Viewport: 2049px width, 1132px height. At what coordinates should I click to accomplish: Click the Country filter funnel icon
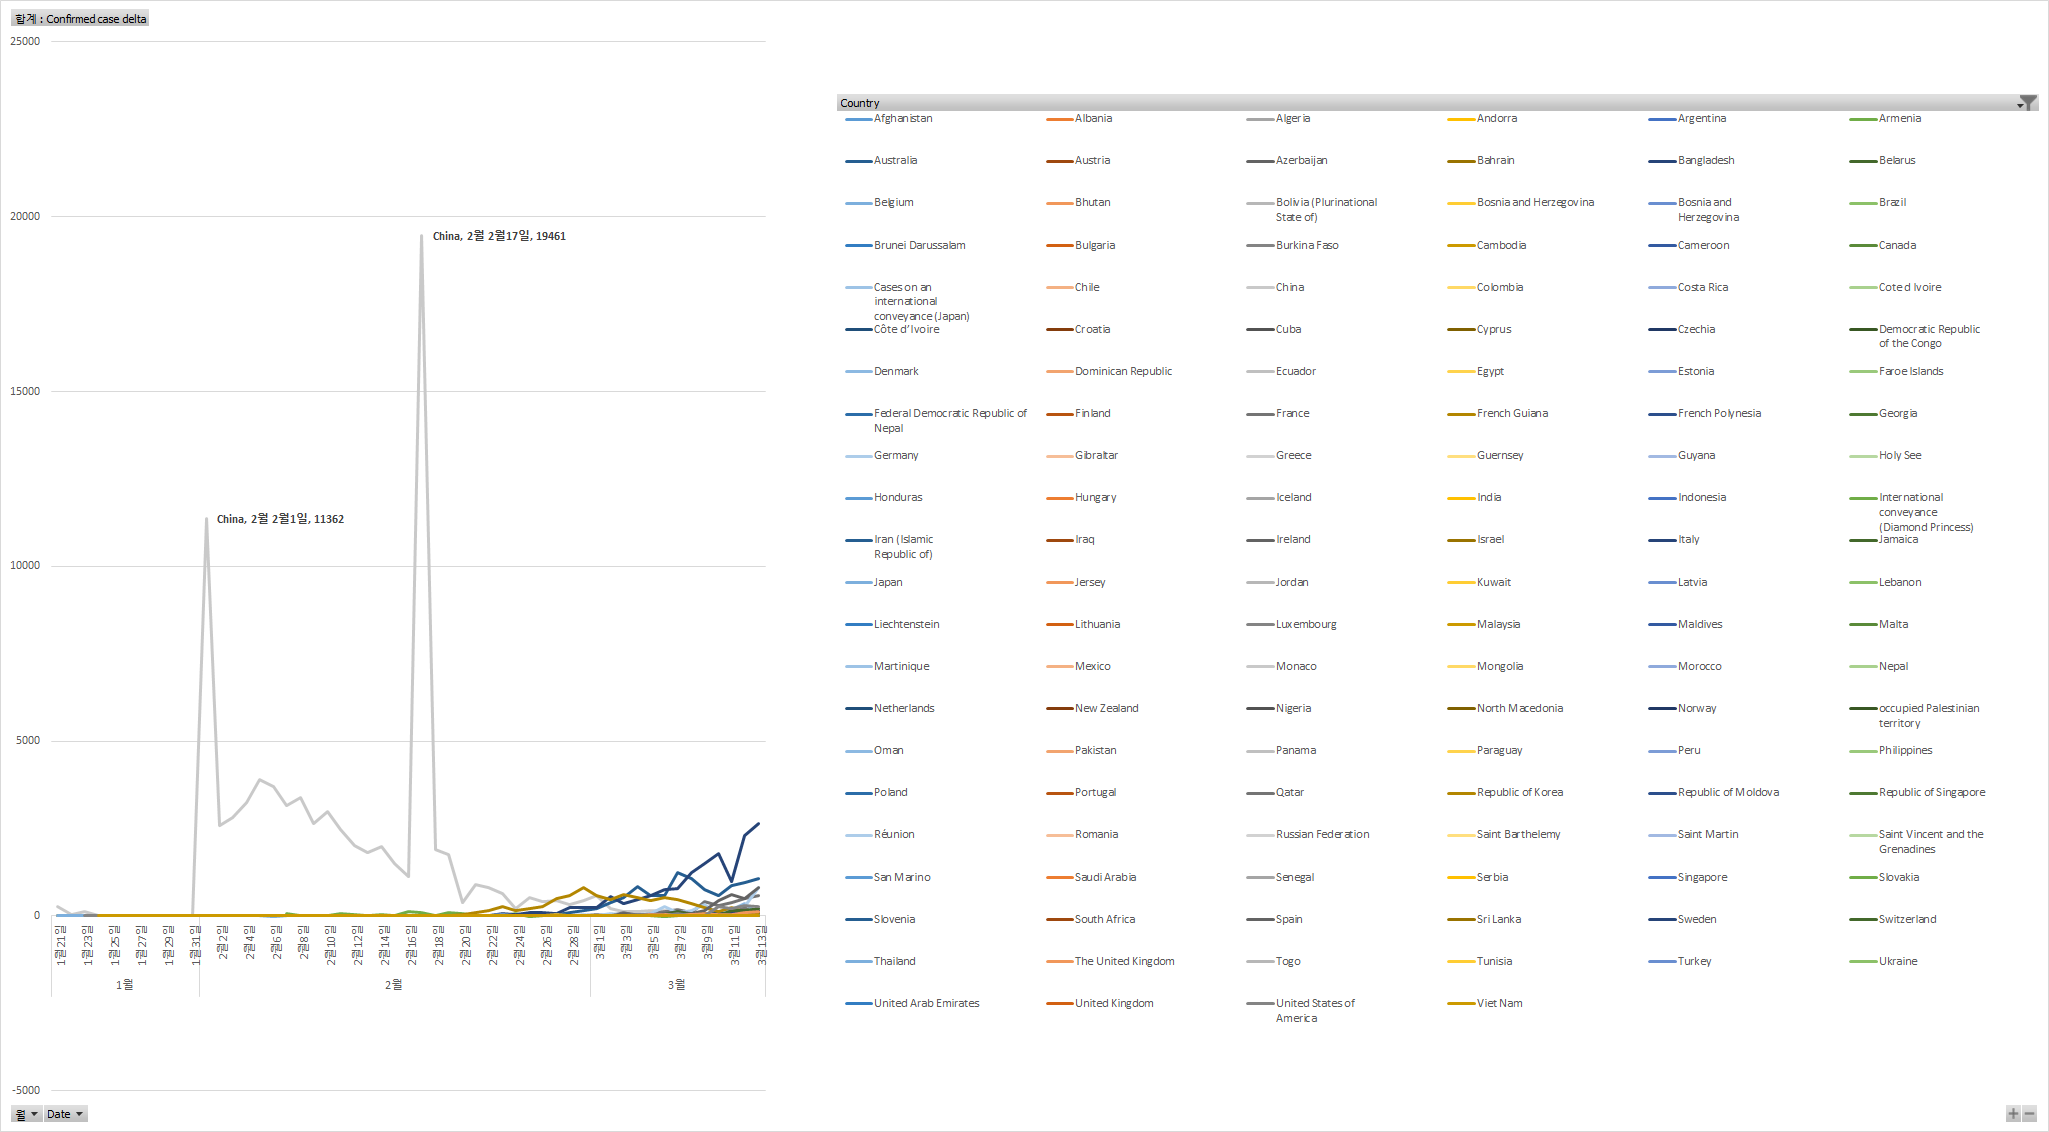coord(2027,103)
